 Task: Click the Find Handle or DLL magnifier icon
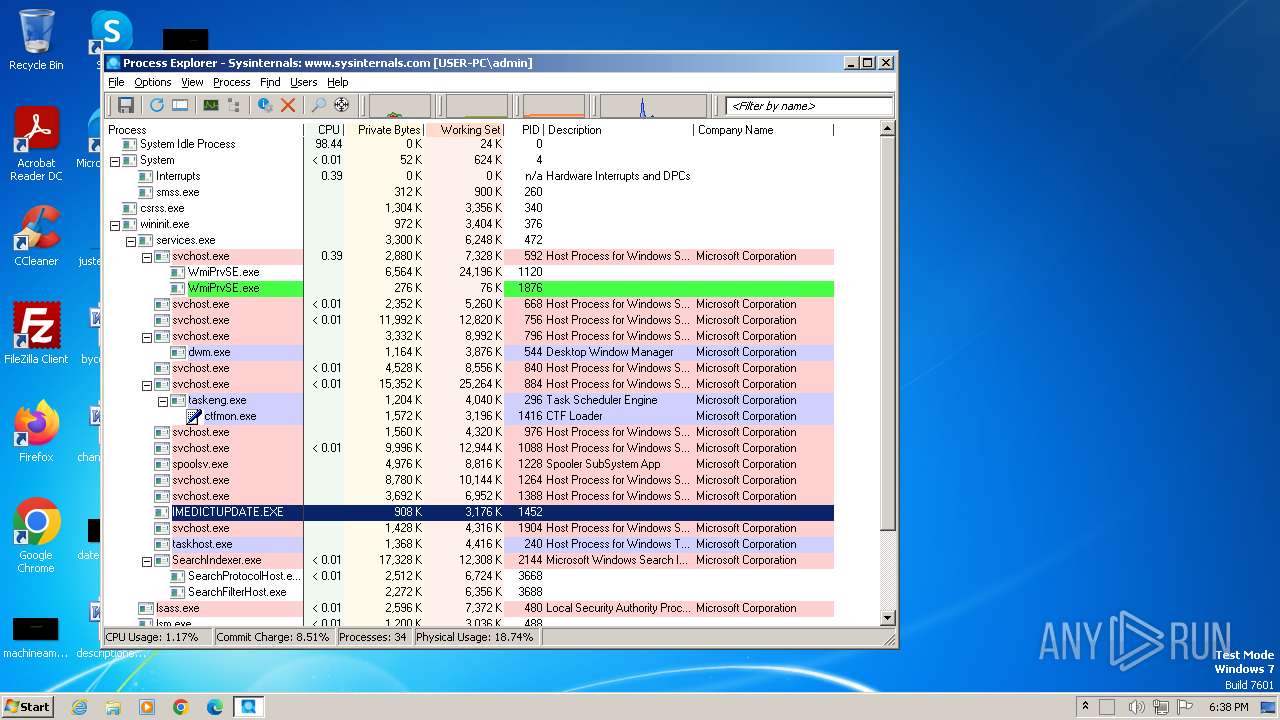click(319, 105)
